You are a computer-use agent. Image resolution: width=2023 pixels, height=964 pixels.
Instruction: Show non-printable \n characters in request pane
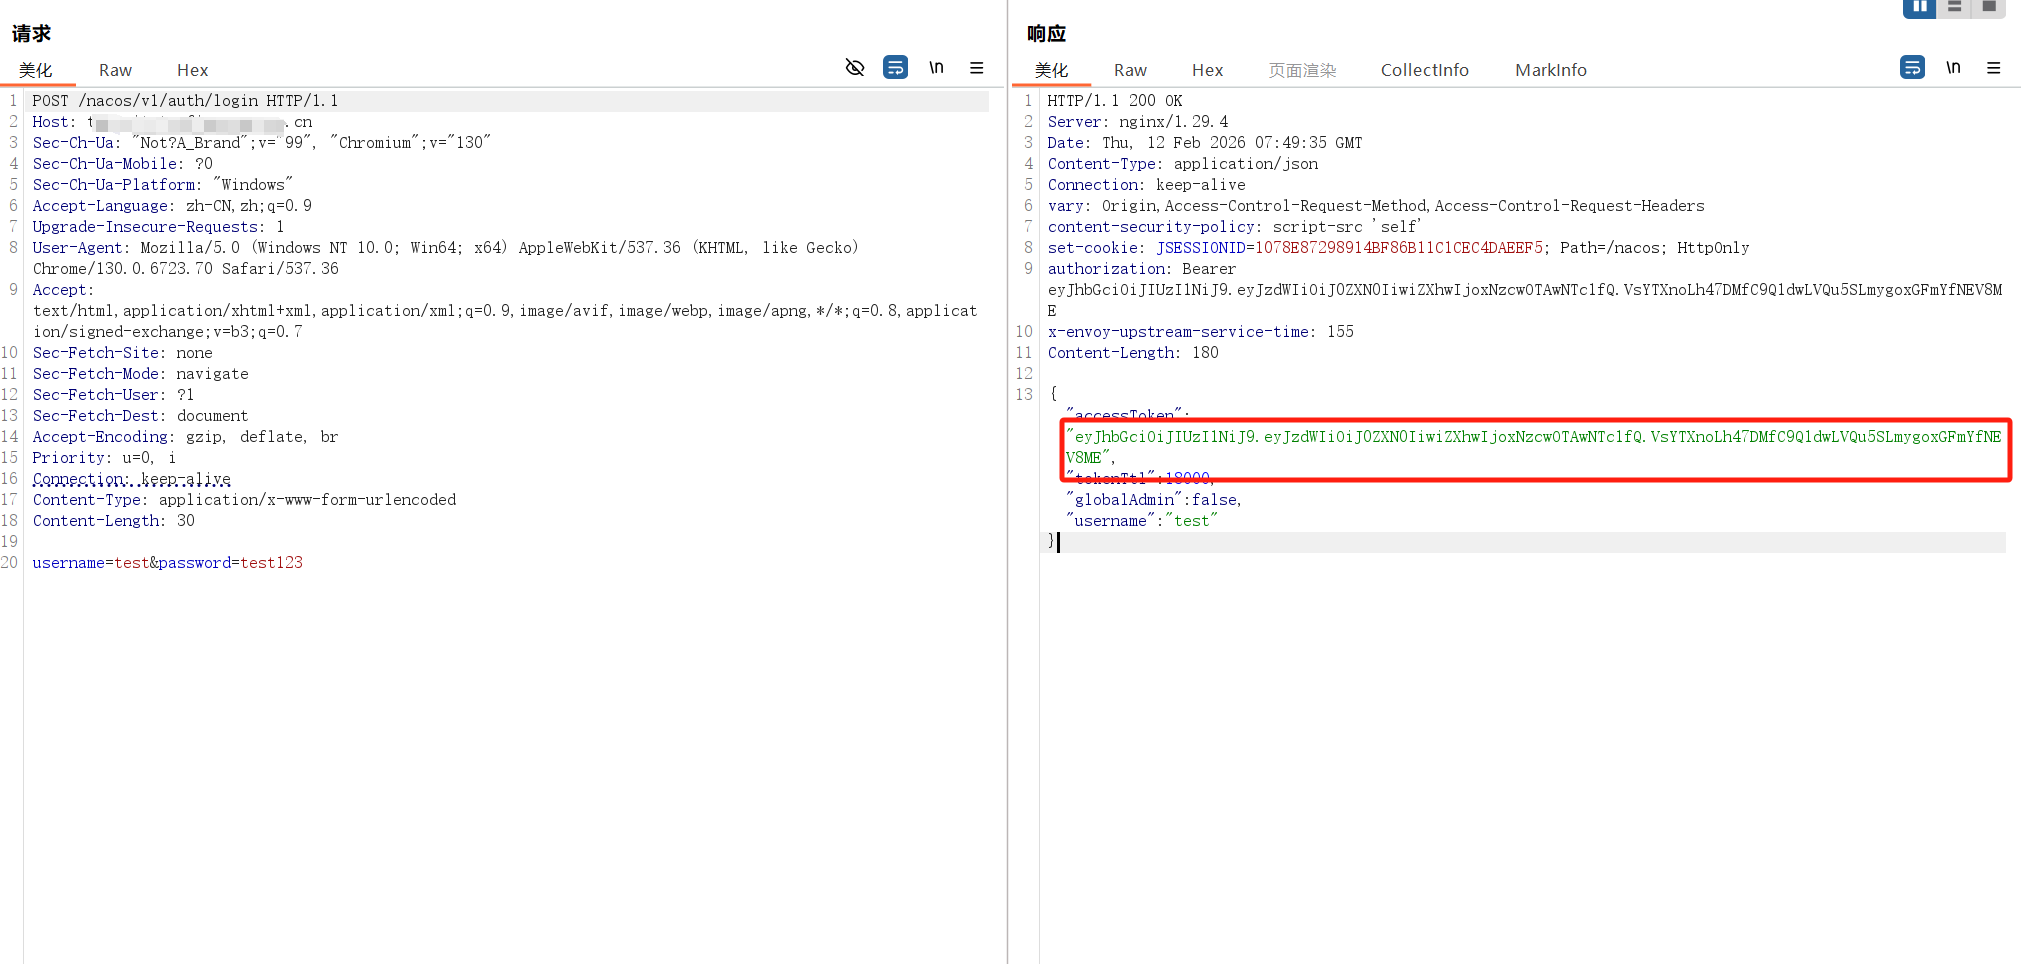coord(936,68)
